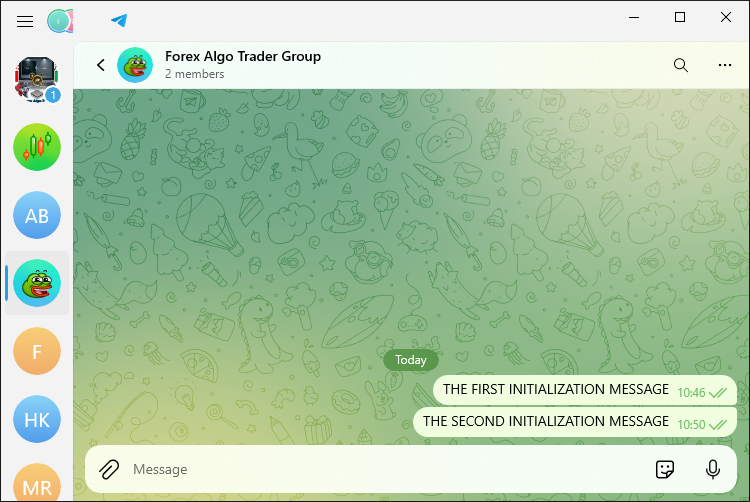Click the 10:46 message timestamp
Viewport: 750px width, 502px height.
[x=691, y=393]
